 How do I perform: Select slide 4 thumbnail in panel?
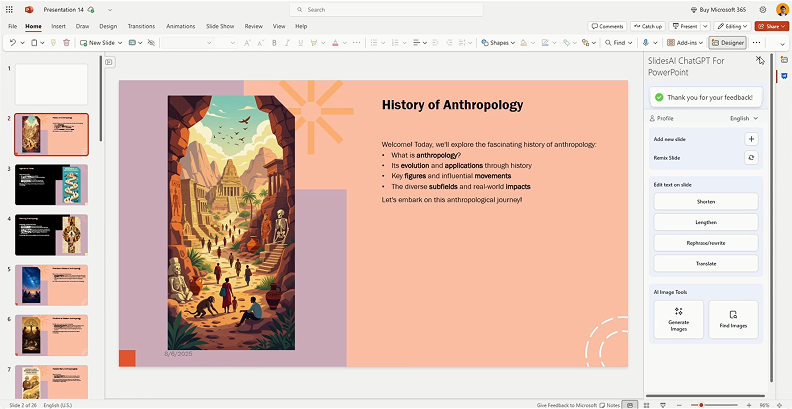click(x=51, y=234)
